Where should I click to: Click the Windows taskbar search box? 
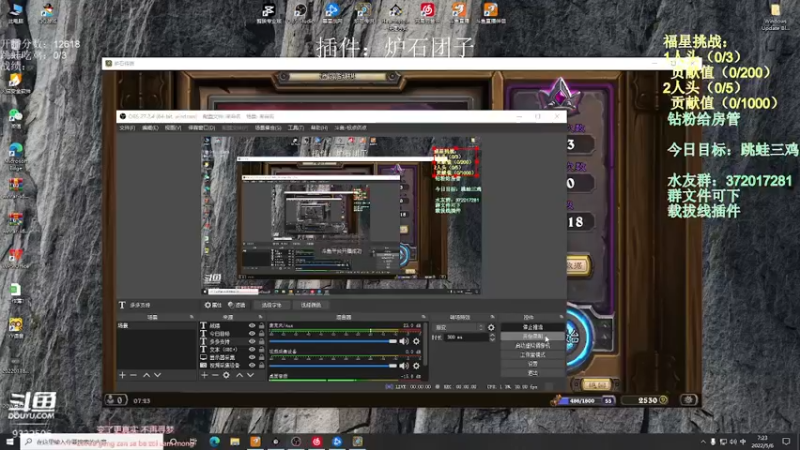(92, 442)
